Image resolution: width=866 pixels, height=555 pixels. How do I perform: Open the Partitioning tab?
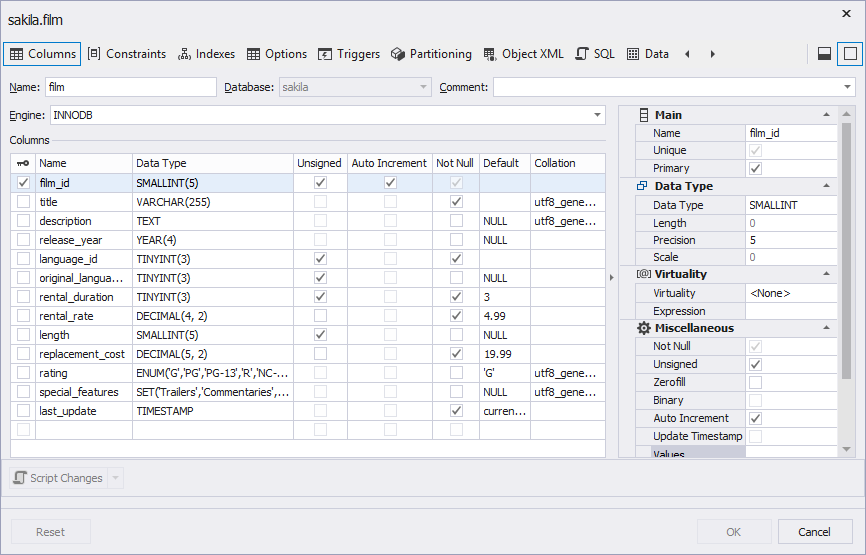point(431,54)
